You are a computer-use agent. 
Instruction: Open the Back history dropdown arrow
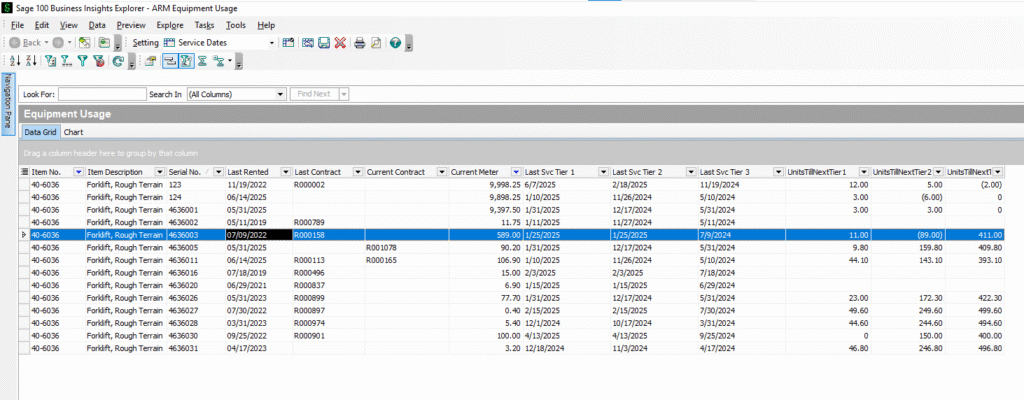pos(46,42)
